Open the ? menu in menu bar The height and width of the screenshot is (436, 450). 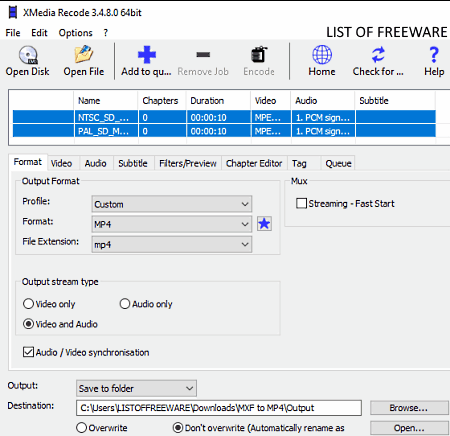[x=106, y=33]
